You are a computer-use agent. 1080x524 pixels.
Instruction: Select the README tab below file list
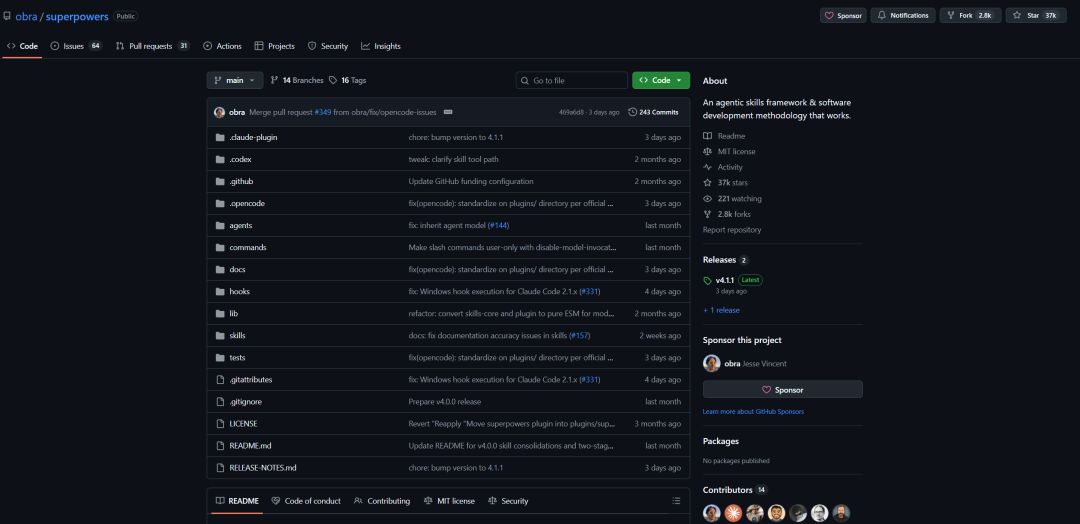click(x=237, y=501)
